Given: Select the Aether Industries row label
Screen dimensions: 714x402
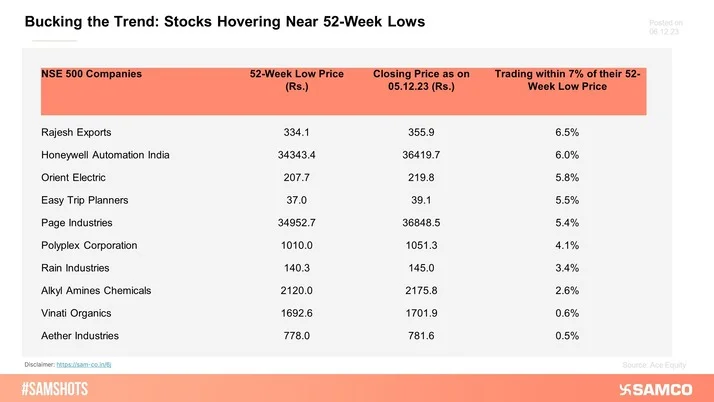Looking at the screenshot, I should click(79, 335).
